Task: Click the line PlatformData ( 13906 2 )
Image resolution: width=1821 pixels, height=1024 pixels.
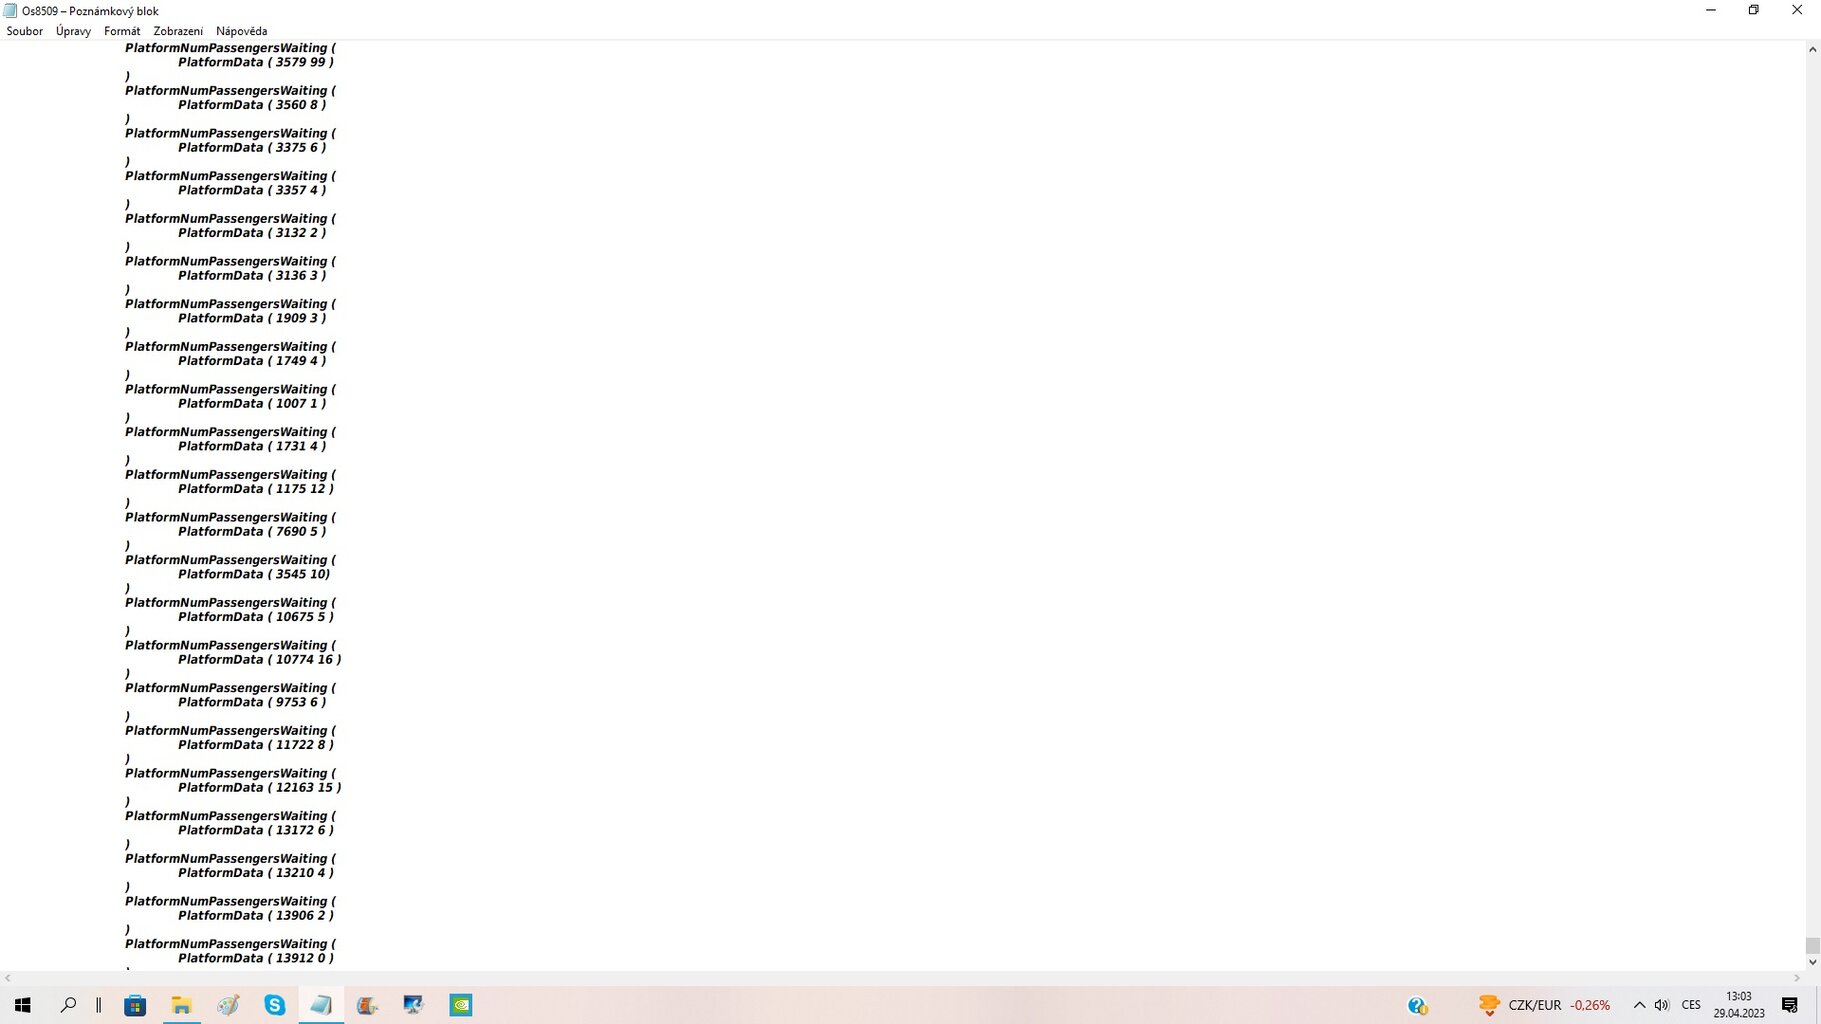Action: 256,916
